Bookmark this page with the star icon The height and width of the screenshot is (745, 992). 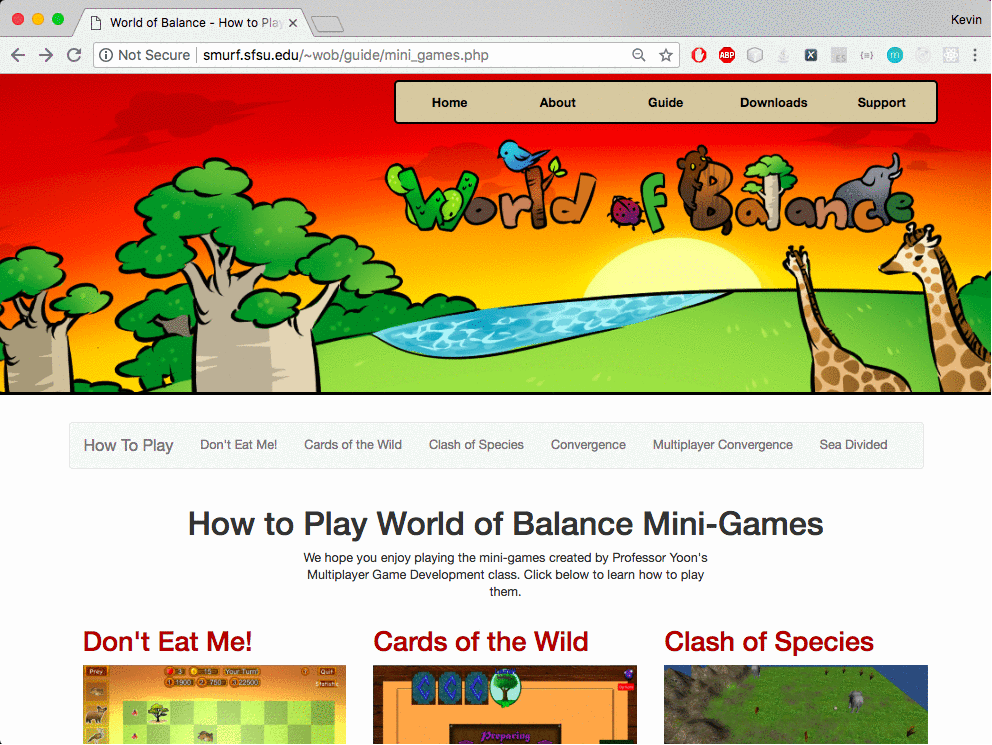[666, 55]
